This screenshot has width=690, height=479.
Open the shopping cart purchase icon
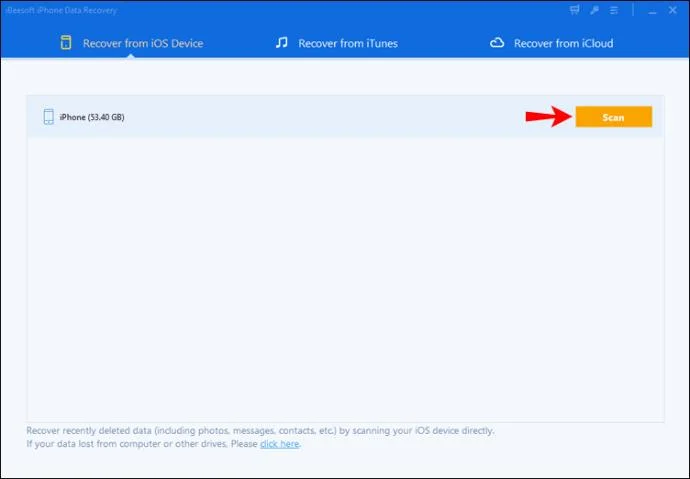[574, 10]
